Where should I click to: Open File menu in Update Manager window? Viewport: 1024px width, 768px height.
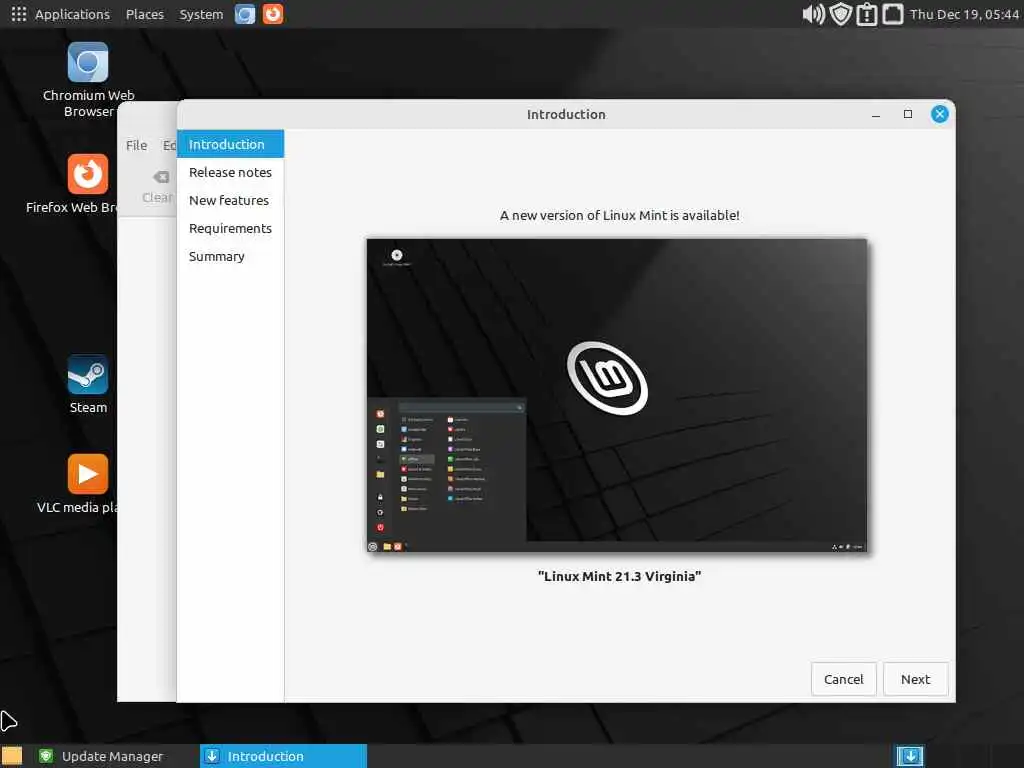click(136, 145)
